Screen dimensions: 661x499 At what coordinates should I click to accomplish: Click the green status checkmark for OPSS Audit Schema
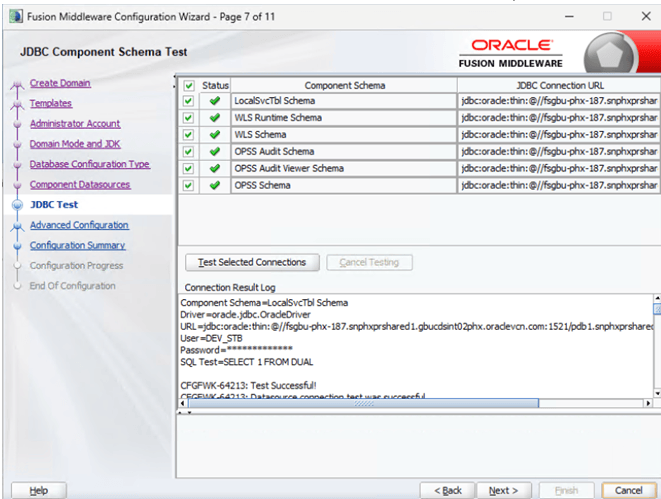[215, 151]
